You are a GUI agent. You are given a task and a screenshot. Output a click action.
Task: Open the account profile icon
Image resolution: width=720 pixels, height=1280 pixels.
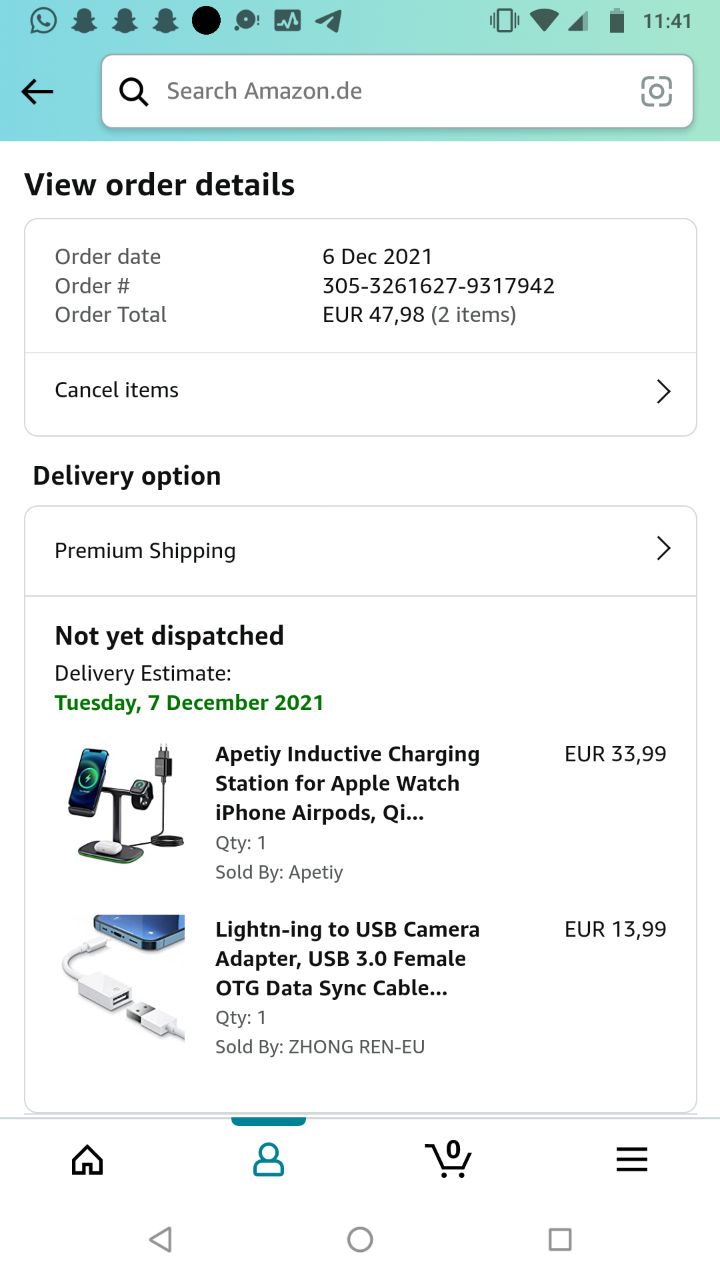coord(268,1159)
